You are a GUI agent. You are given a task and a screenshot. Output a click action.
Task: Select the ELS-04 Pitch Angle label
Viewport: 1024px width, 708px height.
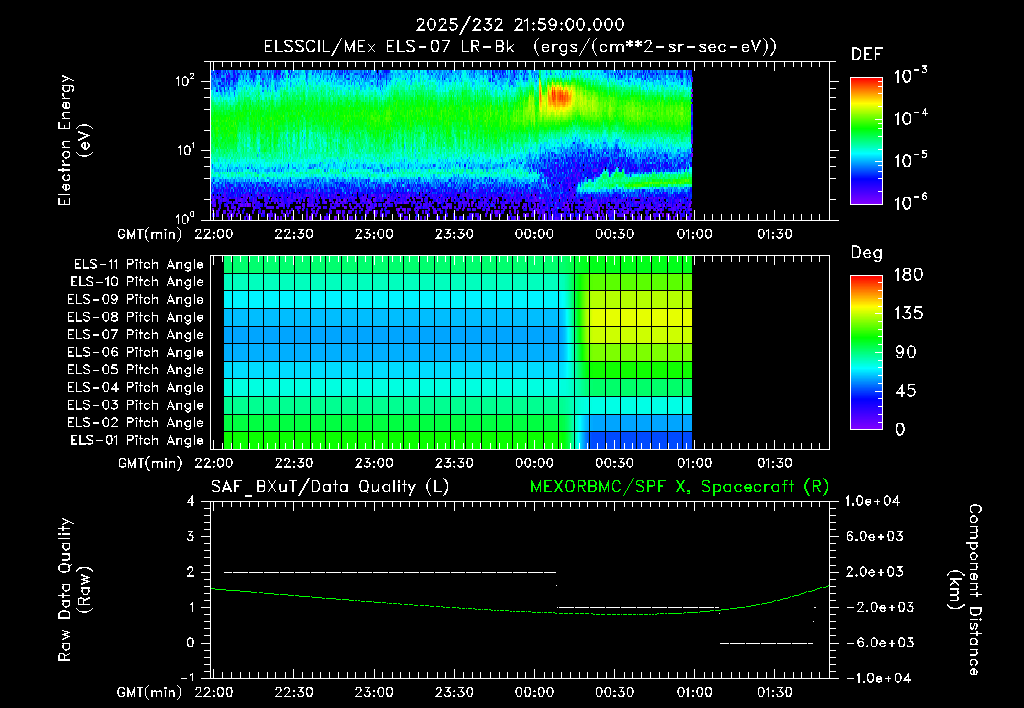tap(135, 387)
